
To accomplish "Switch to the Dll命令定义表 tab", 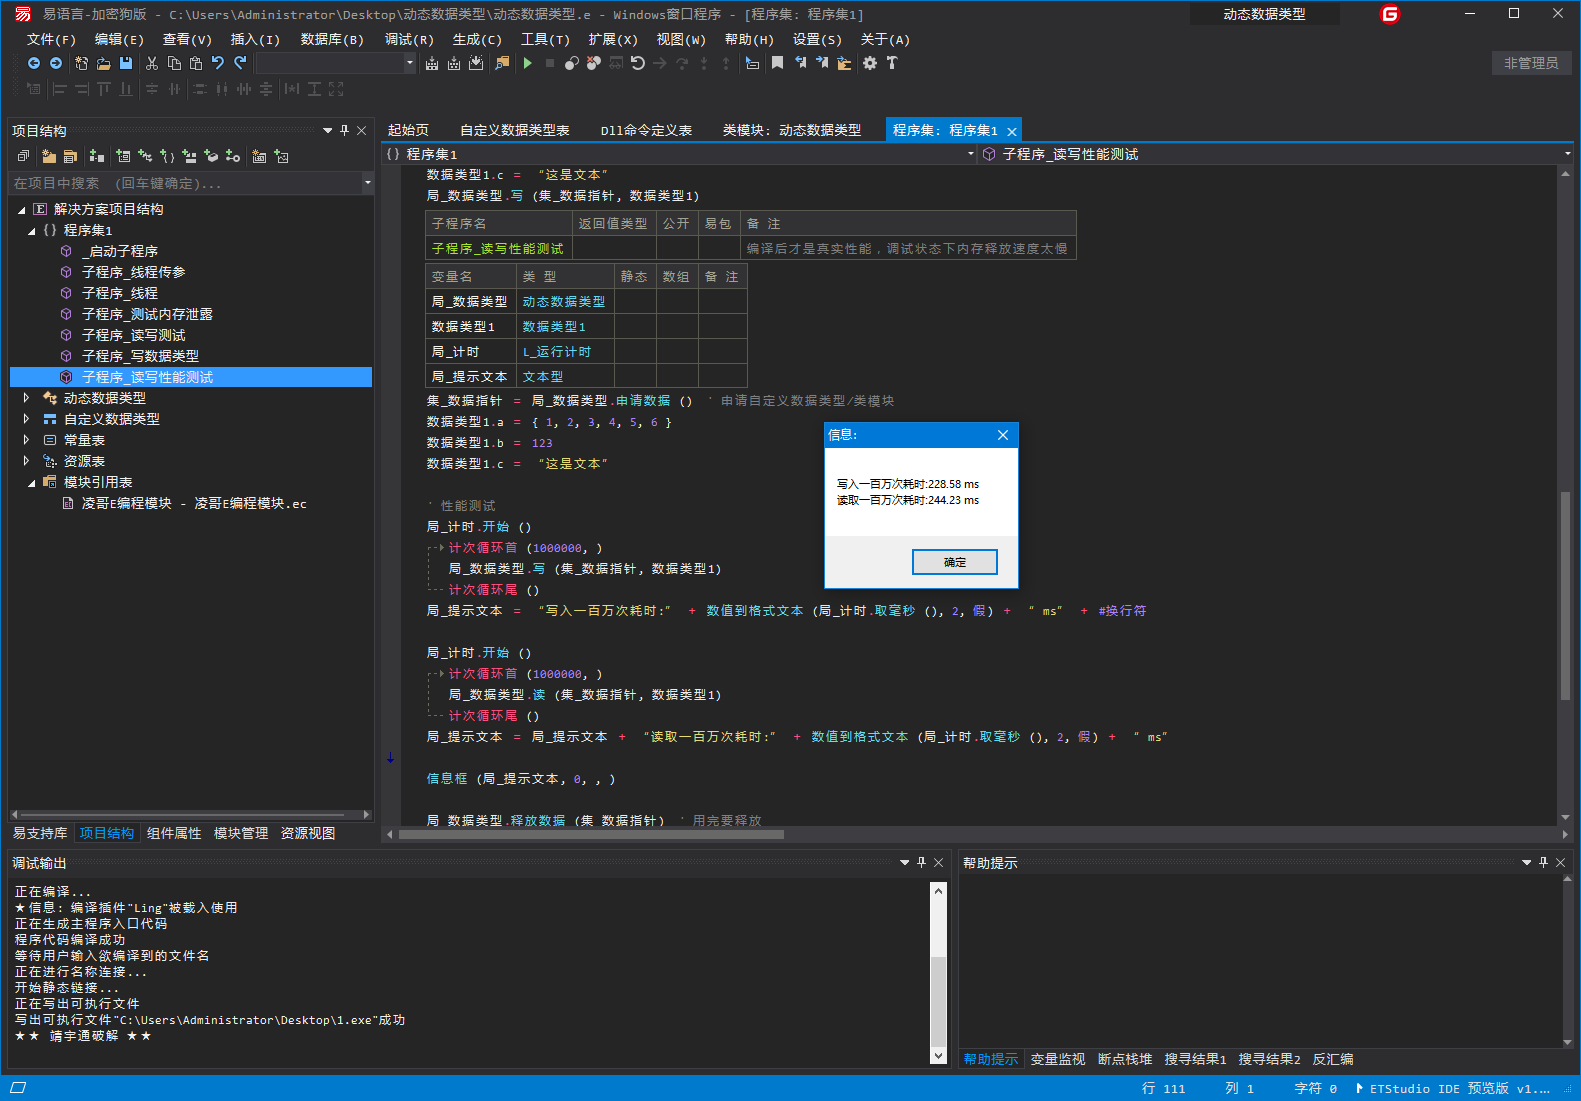I will pyautogui.click(x=646, y=130).
